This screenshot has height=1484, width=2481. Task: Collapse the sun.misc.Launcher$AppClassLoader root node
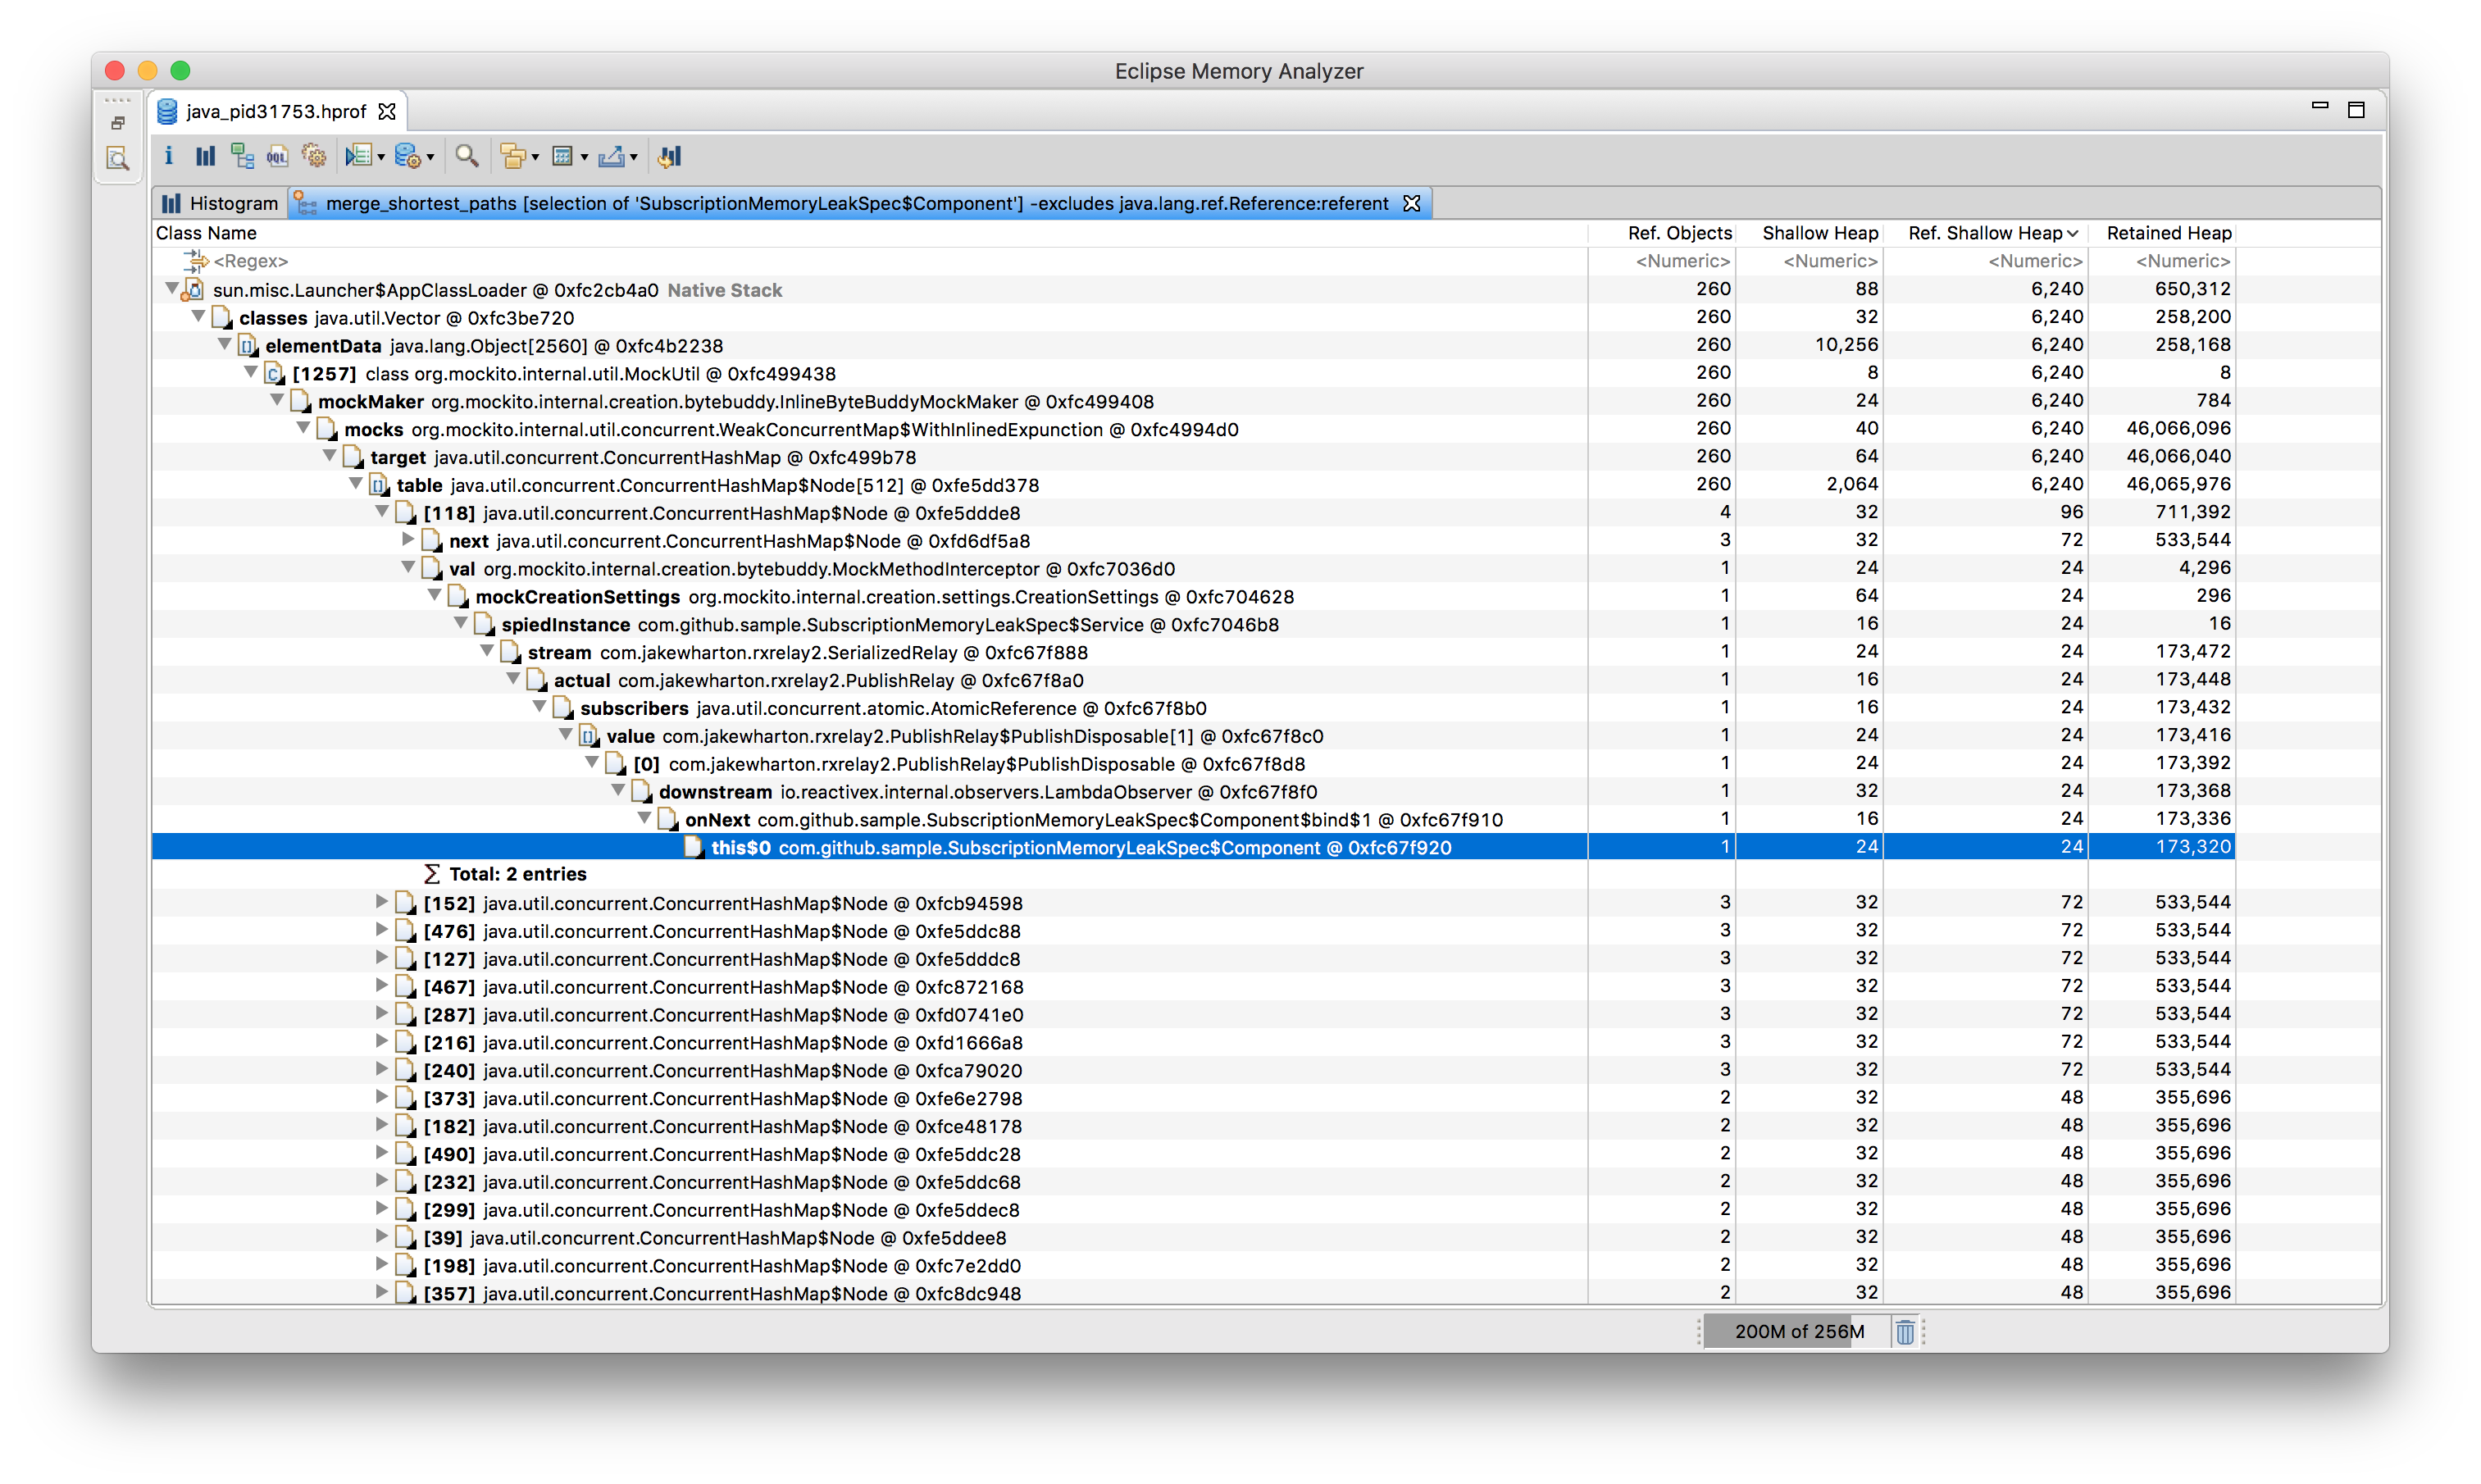coord(172,289)
